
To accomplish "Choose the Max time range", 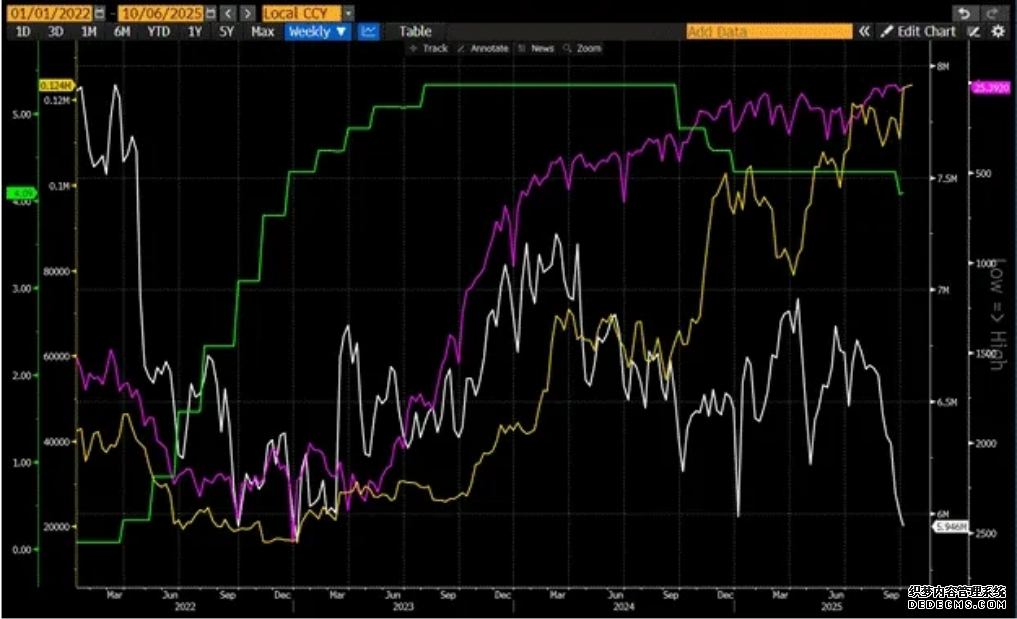I will click(x=262, y=31).
